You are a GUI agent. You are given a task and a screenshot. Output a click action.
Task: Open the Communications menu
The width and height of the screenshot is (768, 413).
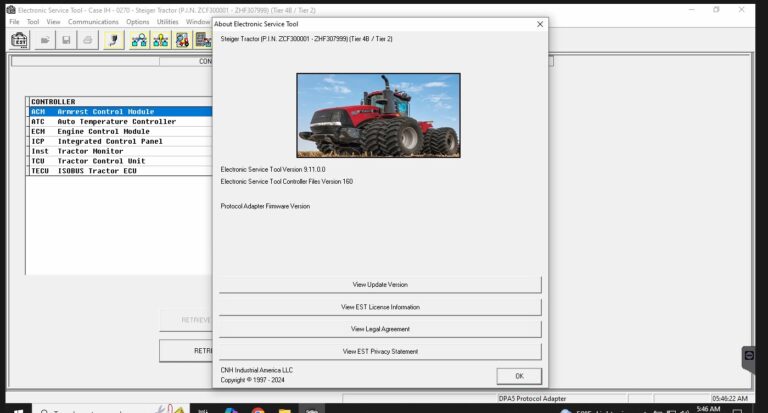[x=93, y=22]
